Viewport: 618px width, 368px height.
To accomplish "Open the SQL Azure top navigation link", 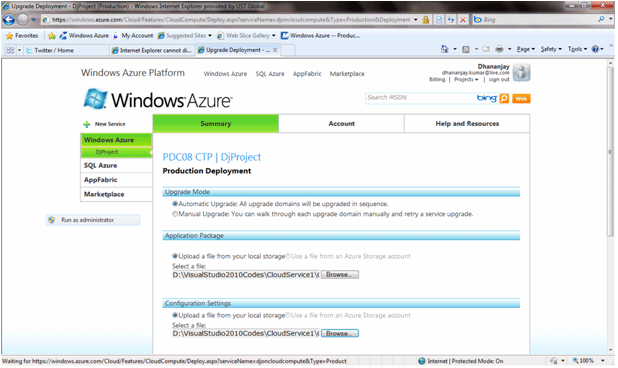I will [x=270, y=74].
